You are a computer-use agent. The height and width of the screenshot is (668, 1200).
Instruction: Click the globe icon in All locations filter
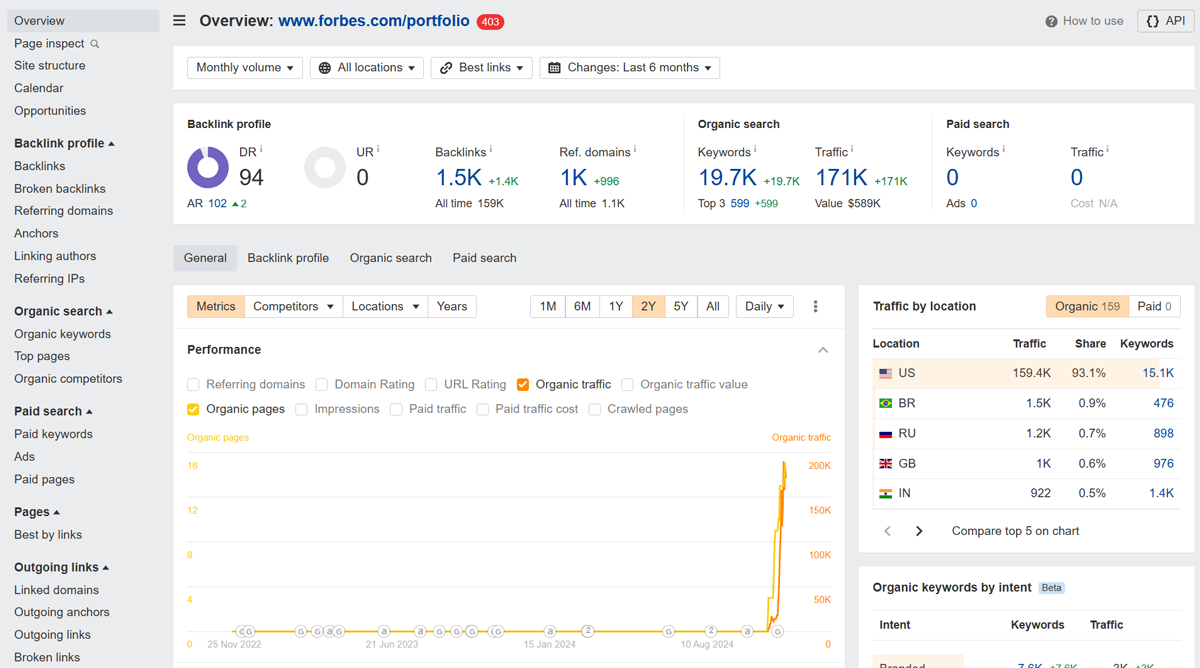point(325,68)
